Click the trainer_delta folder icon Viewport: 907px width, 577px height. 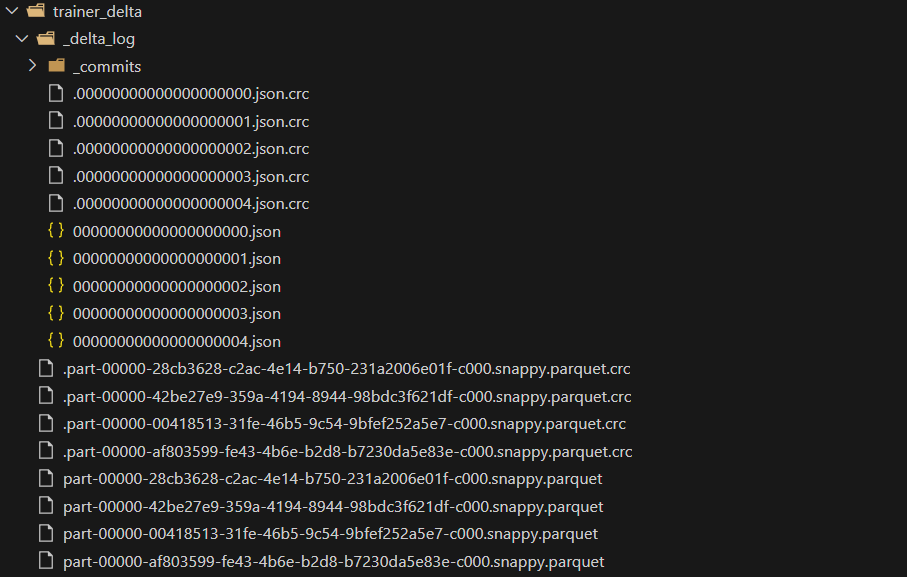click(36, 10)
